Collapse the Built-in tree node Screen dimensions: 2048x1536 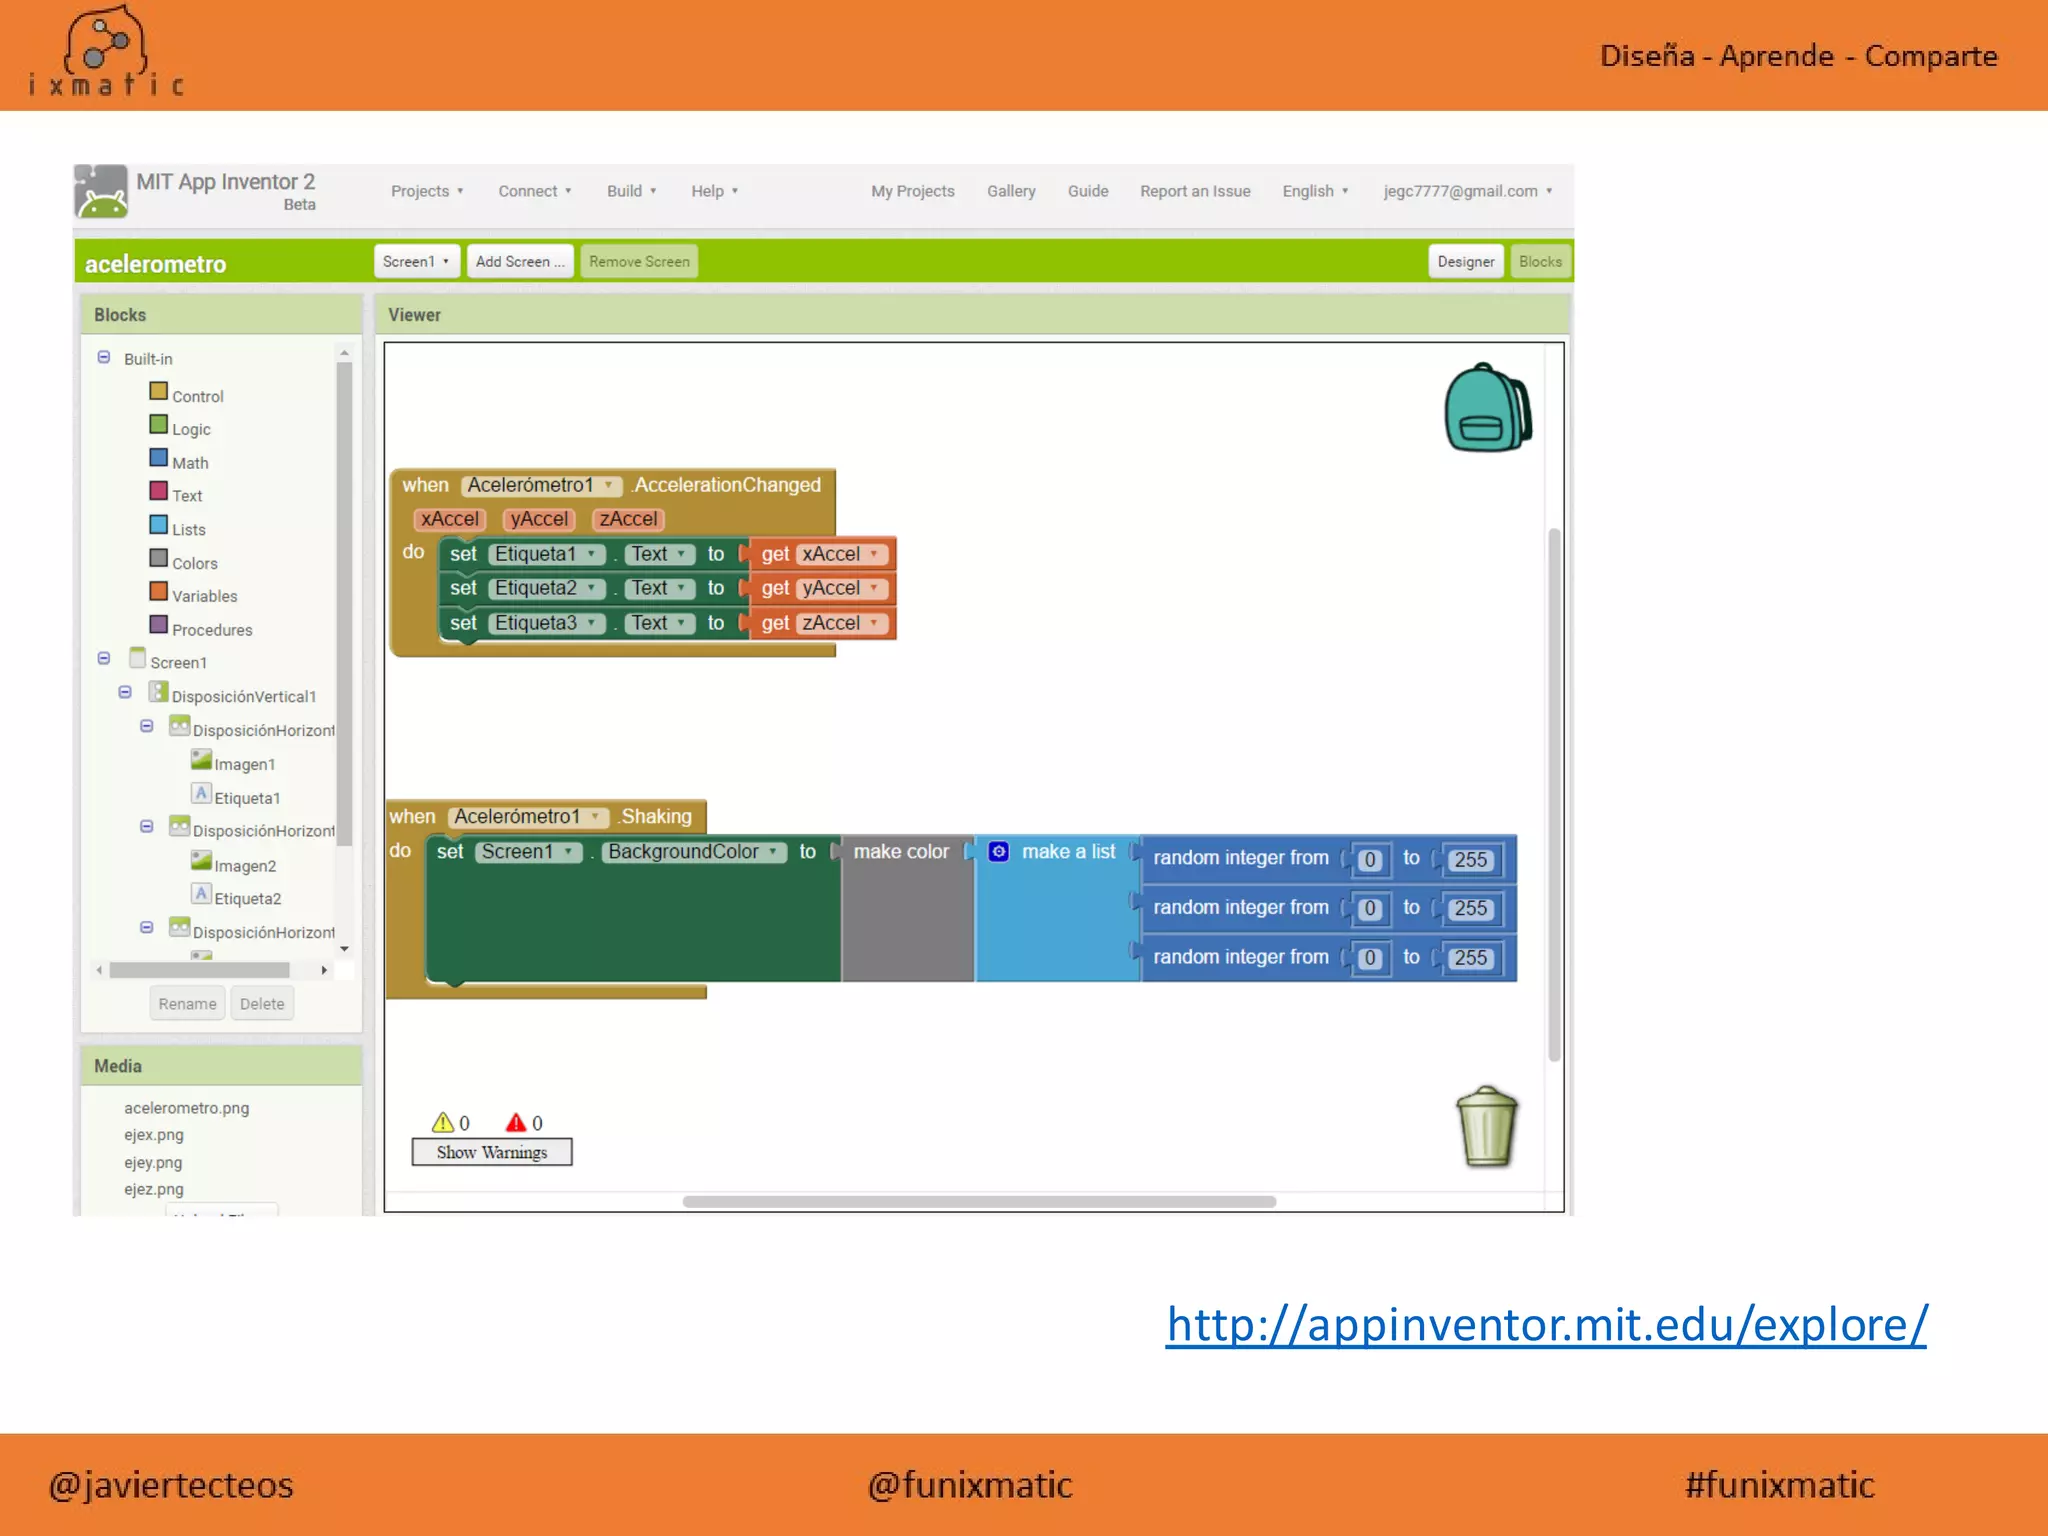pos(104,357)
